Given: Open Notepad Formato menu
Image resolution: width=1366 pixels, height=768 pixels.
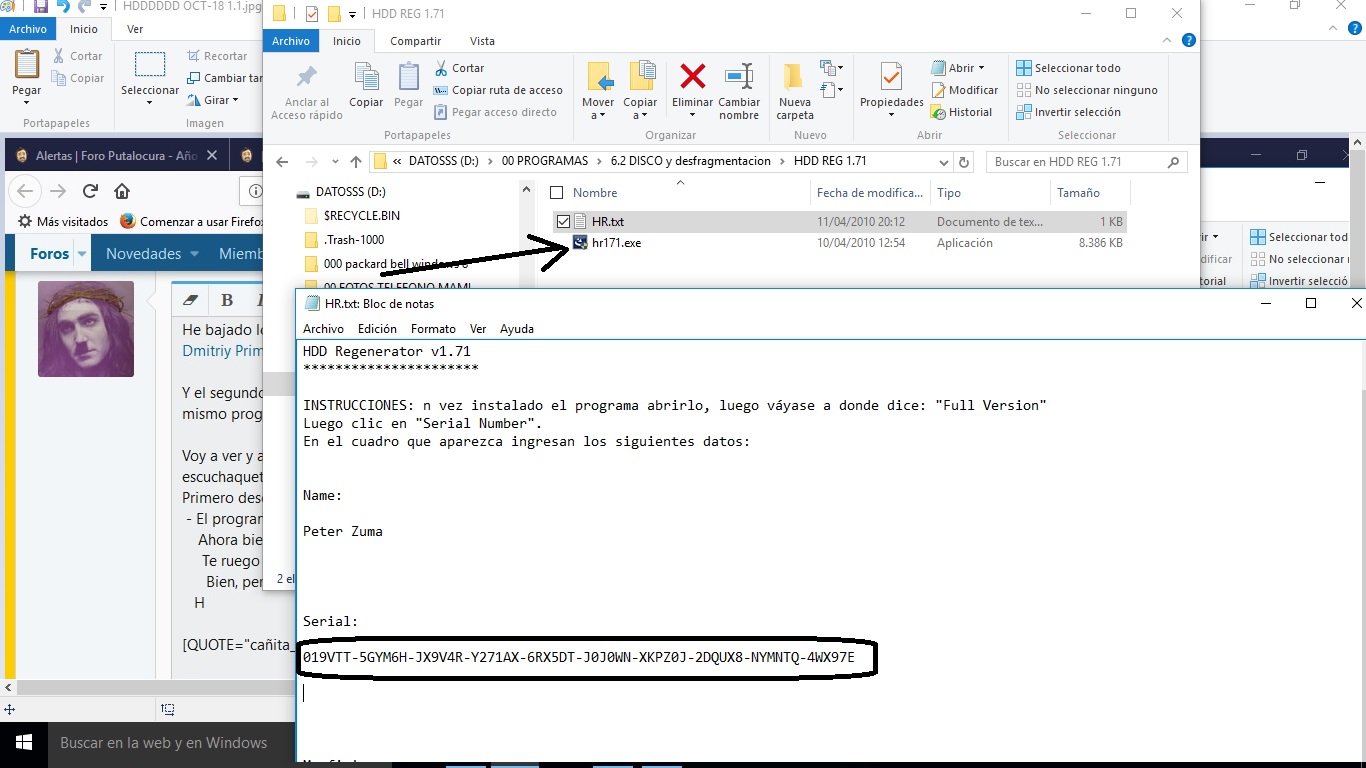Looking at the screenshot, I should (433, 329).
